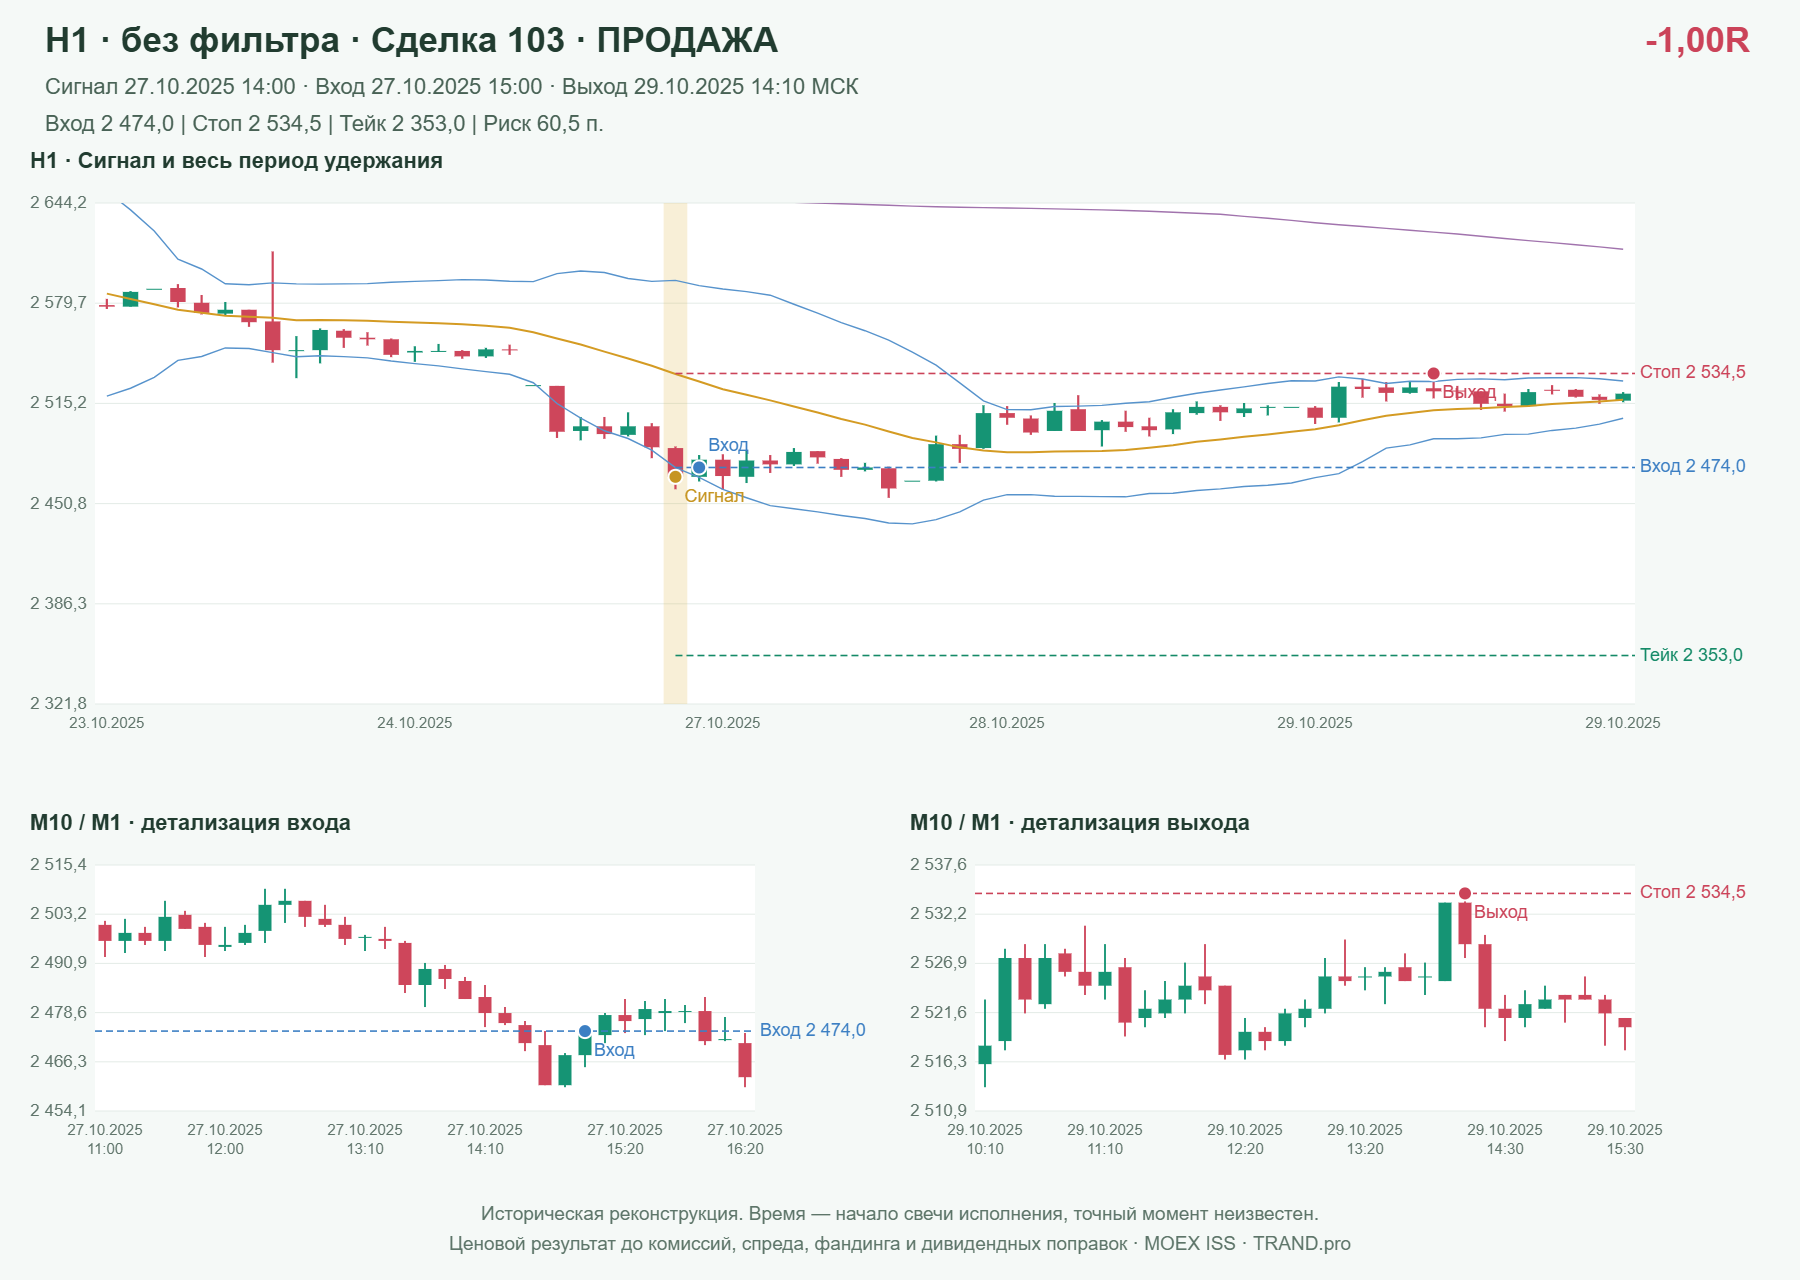Click the '29.10.2025 10:10' time label
Image resolution: width=1800 pixels, height=1280 pixels.
(x=985, y=1139)
